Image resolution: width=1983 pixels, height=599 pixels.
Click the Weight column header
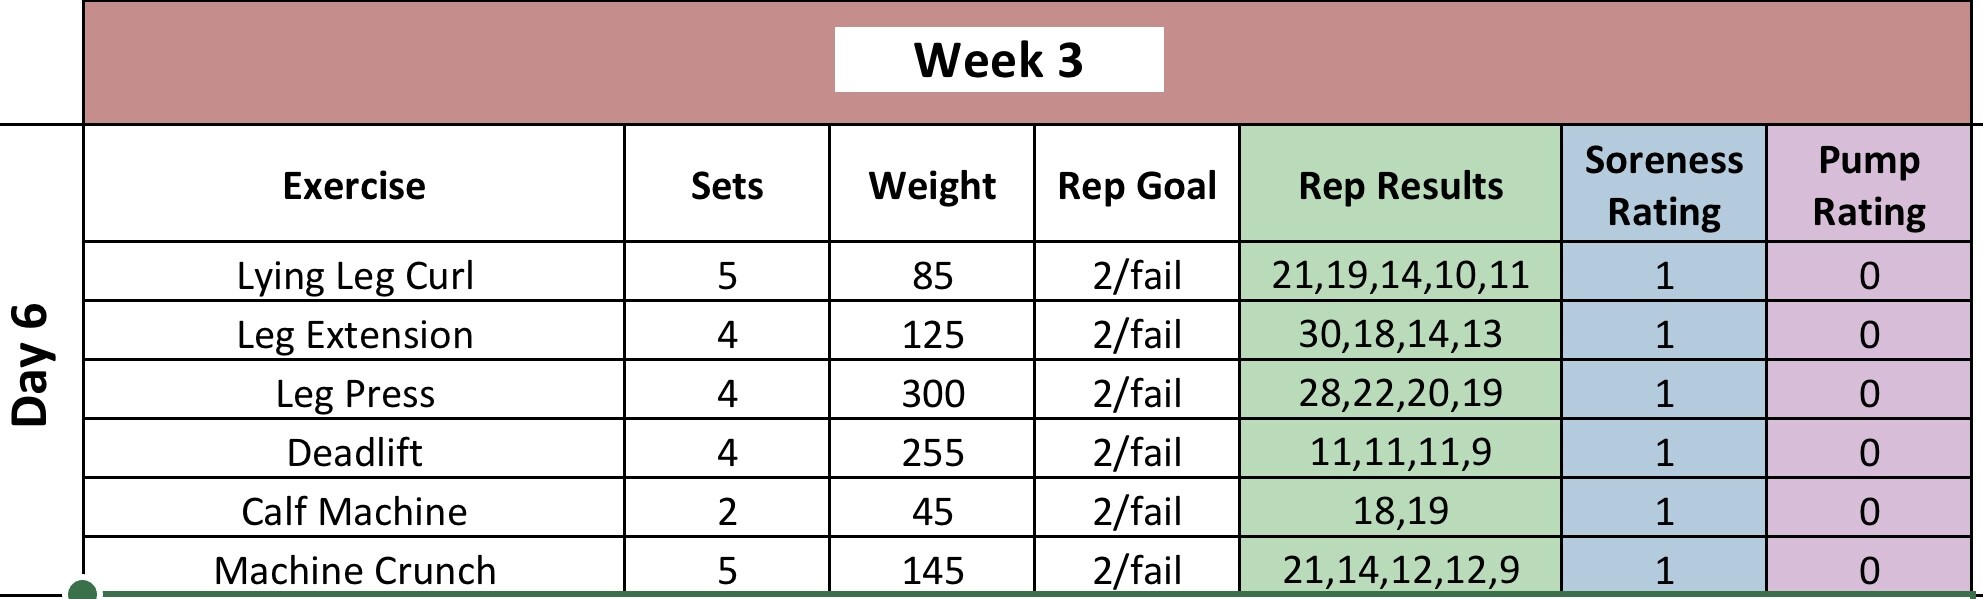tap(932, 186)
